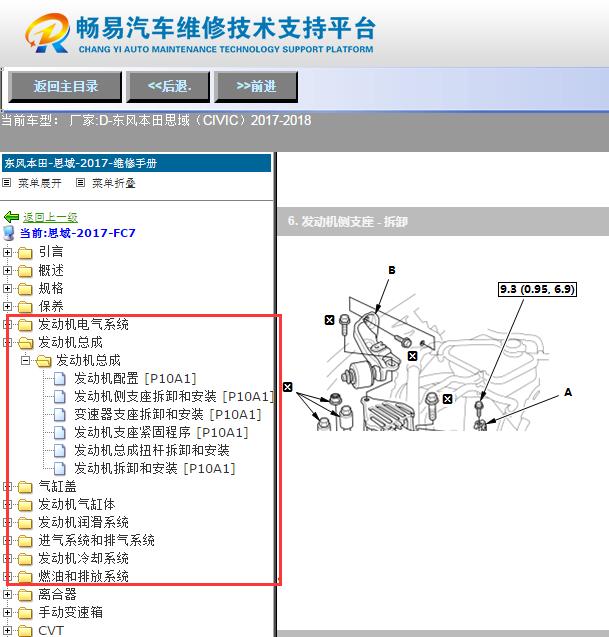Click the 气缸盖 folder icon
The width and height of the screenshot is (609, 637).
pos(25,487)
